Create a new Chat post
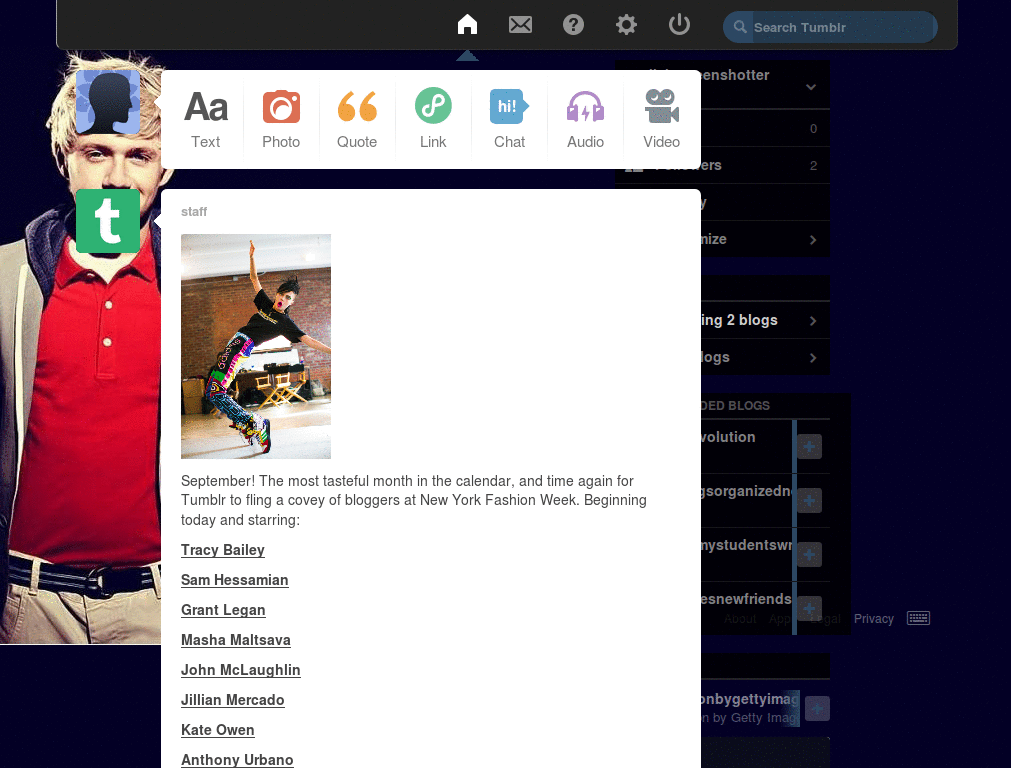Image resolution: width=1024 pixels, height=768 pixels. pyautogui.click(x=509, y=119)
